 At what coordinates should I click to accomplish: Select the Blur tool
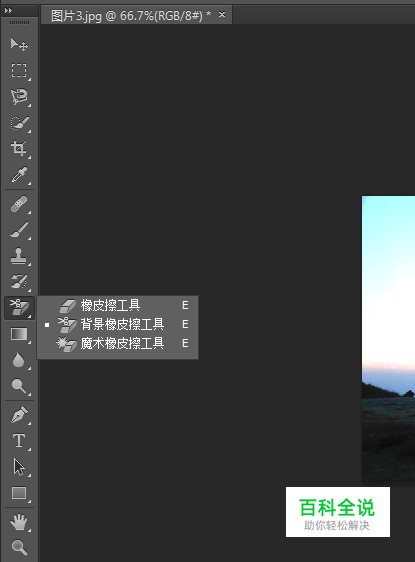[19, 359]
